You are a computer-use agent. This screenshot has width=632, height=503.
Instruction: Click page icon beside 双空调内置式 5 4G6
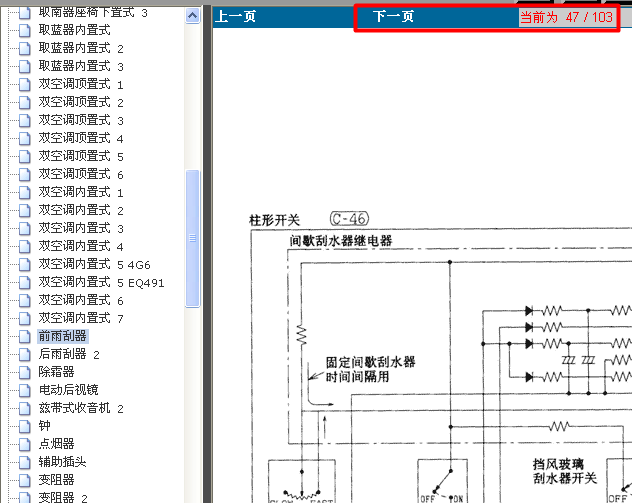click(x=25, y=264)
